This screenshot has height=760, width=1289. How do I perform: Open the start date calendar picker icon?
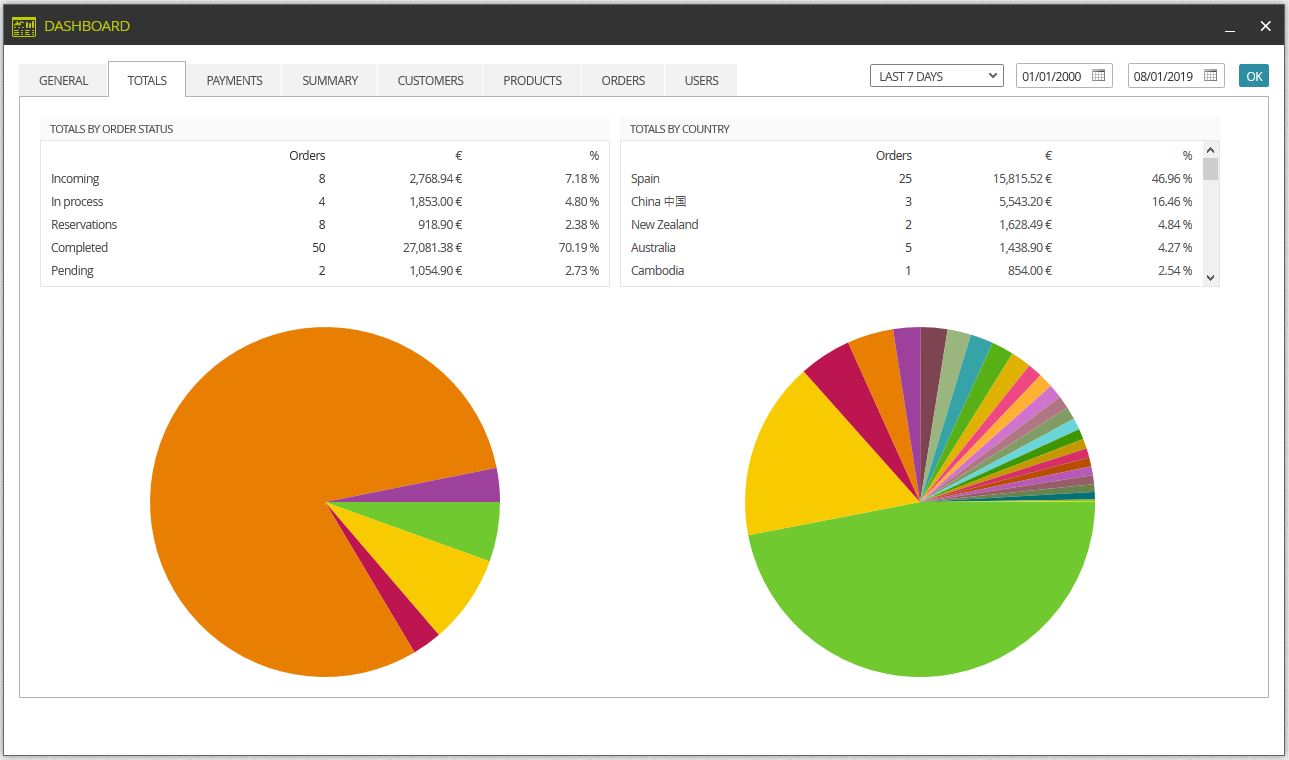(x=1099, y=76)
